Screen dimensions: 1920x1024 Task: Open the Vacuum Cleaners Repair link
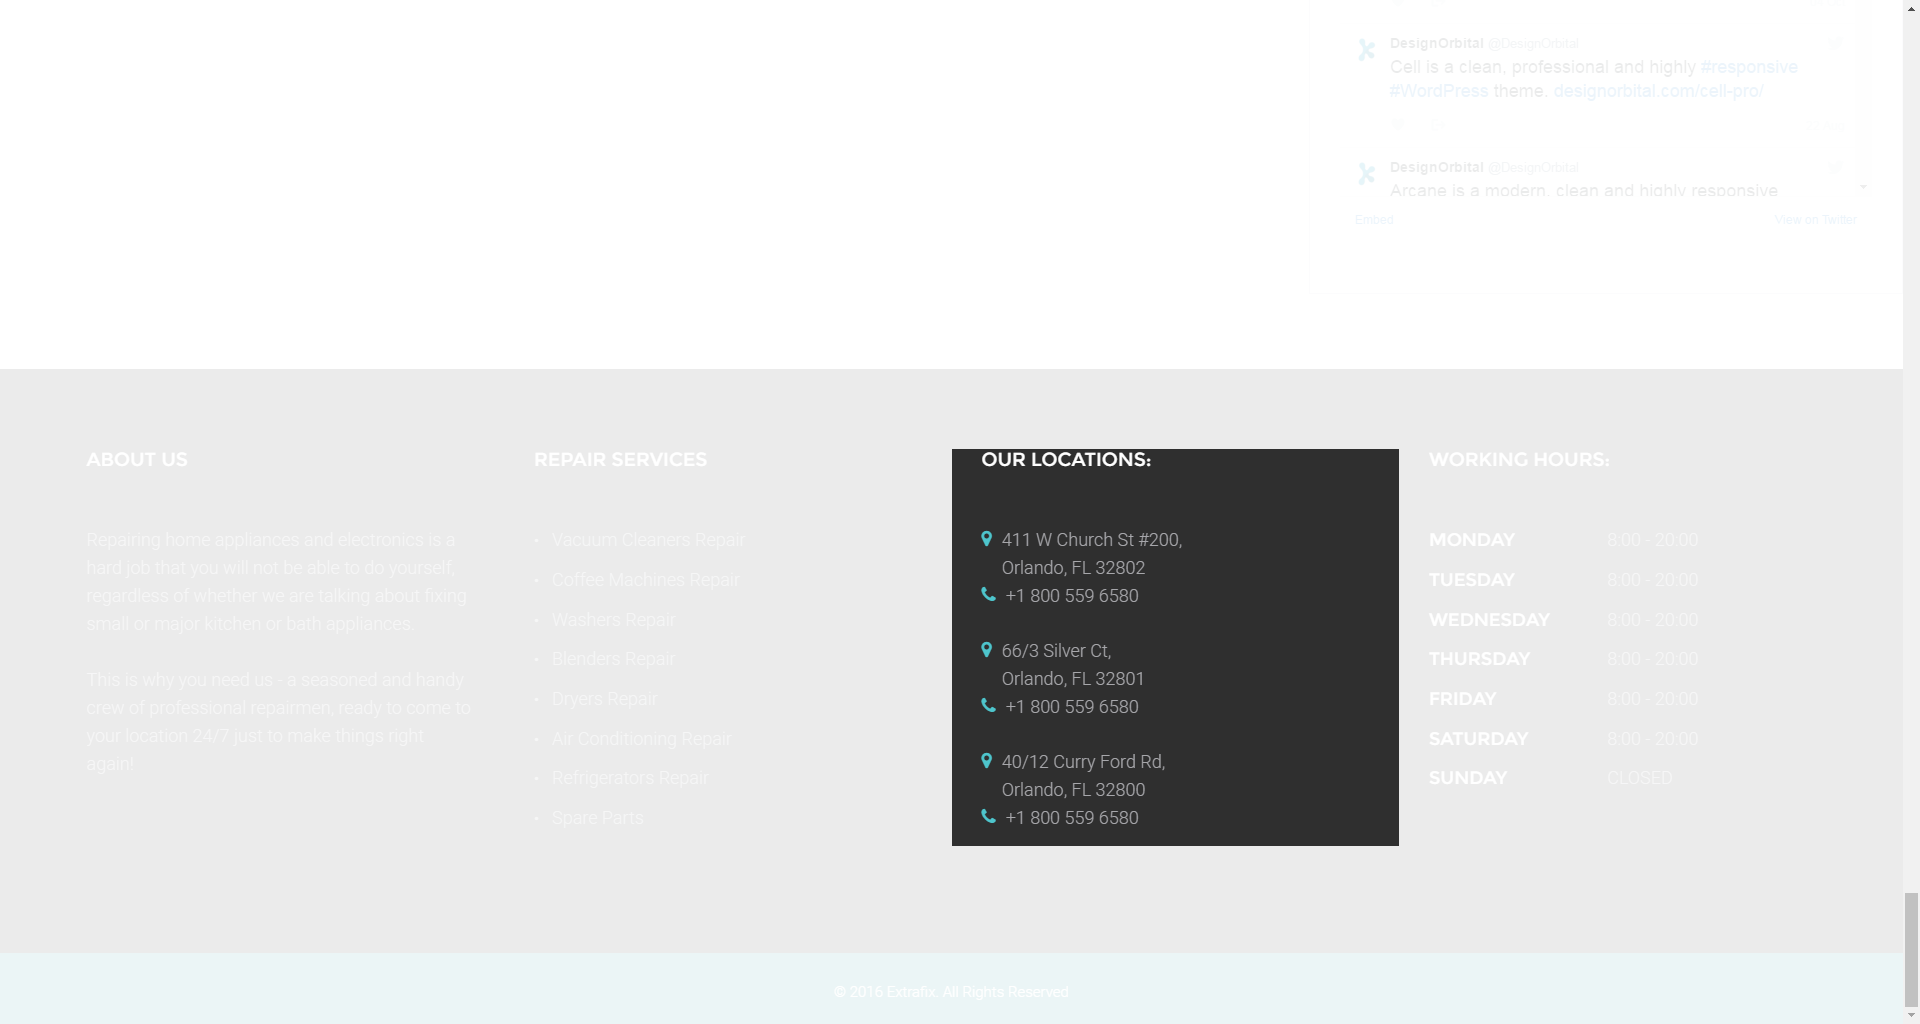(648, 540)
